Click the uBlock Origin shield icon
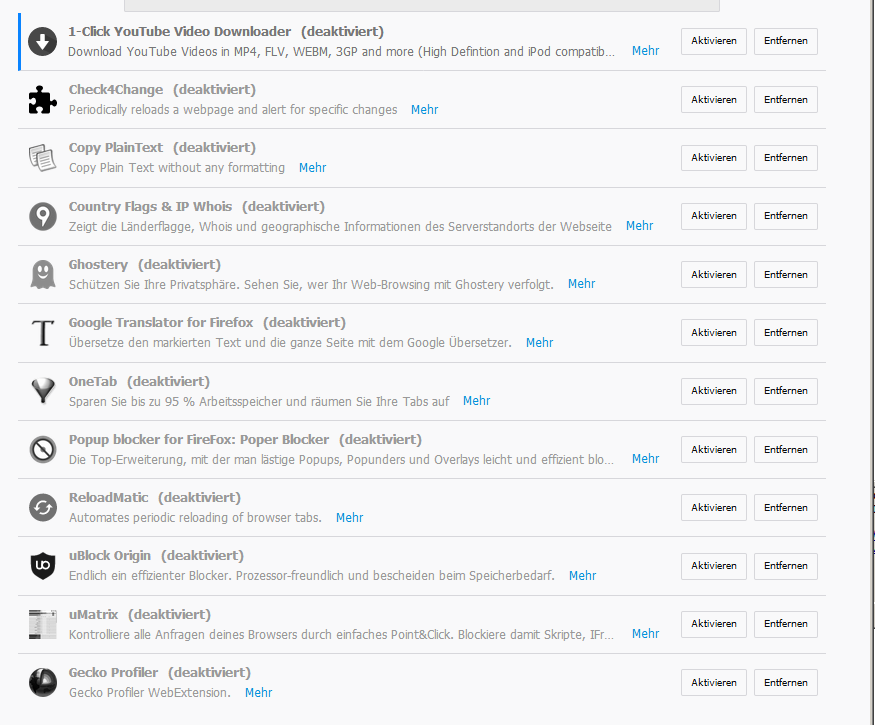 point(42,566)
